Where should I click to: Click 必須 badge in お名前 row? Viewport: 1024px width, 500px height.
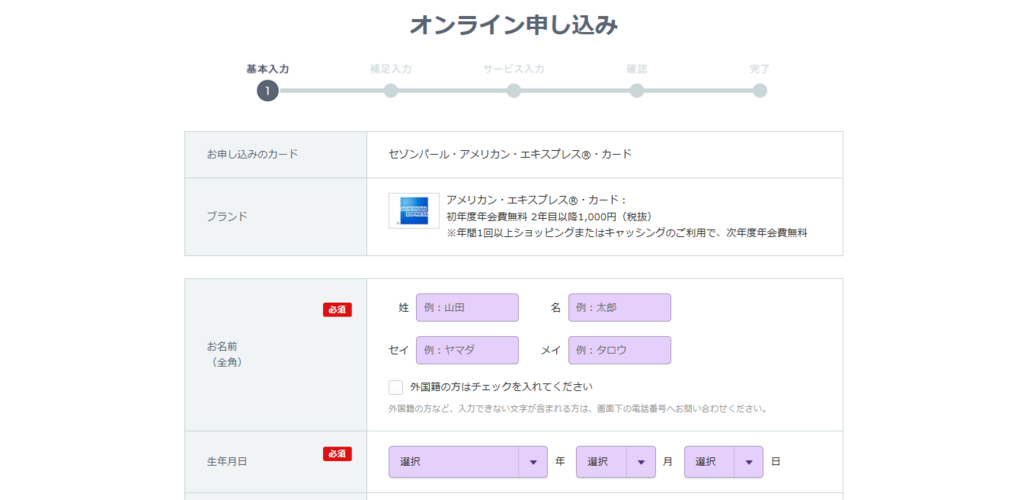click(337, 310)
